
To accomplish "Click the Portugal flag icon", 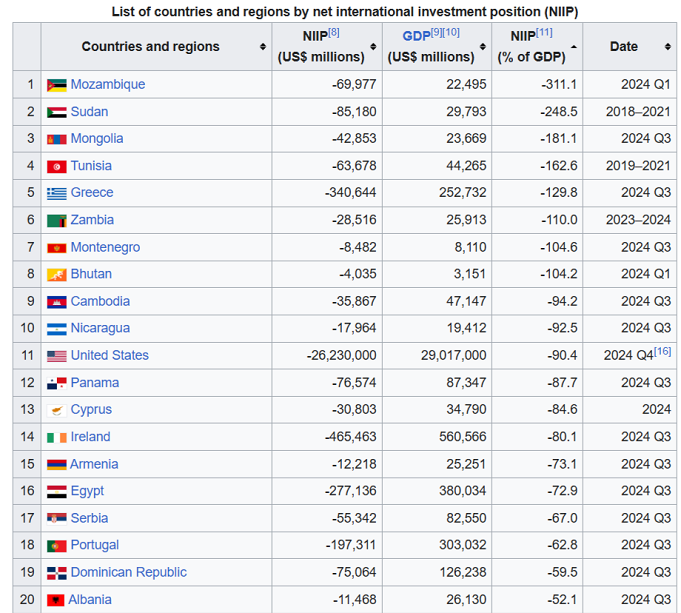I will 56,546.
